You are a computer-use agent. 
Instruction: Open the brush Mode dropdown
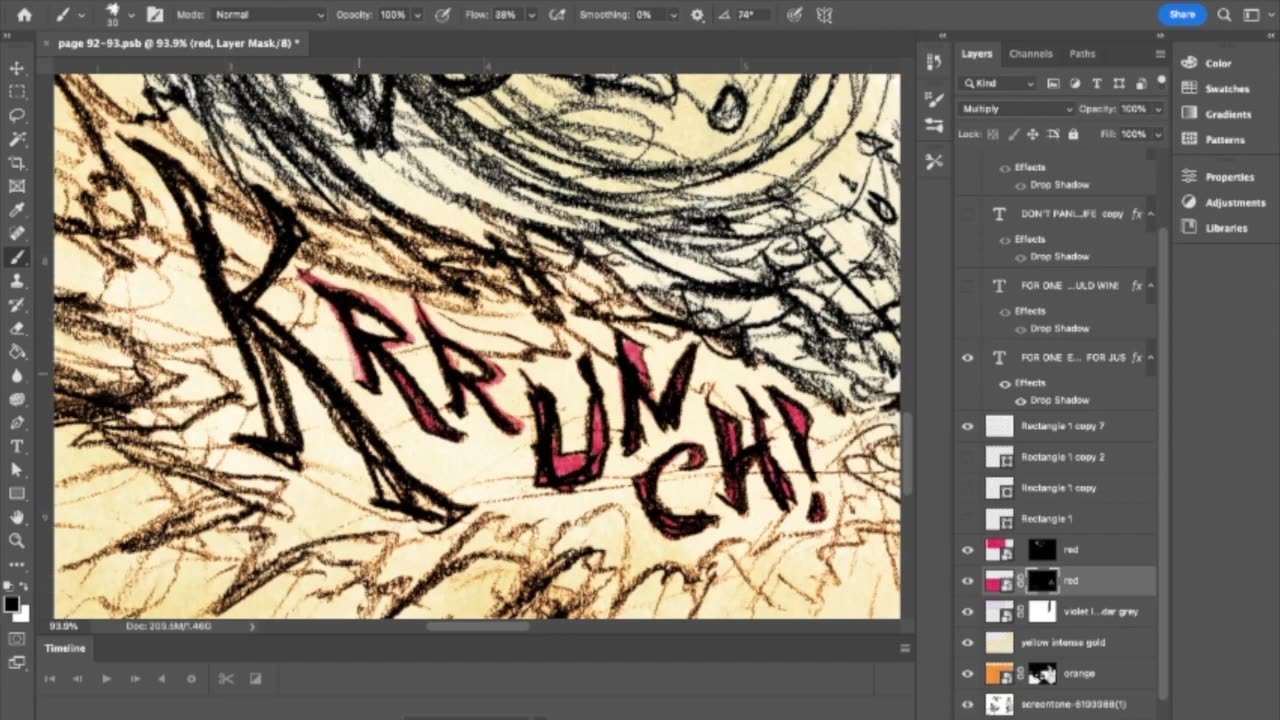coord(269,15)
